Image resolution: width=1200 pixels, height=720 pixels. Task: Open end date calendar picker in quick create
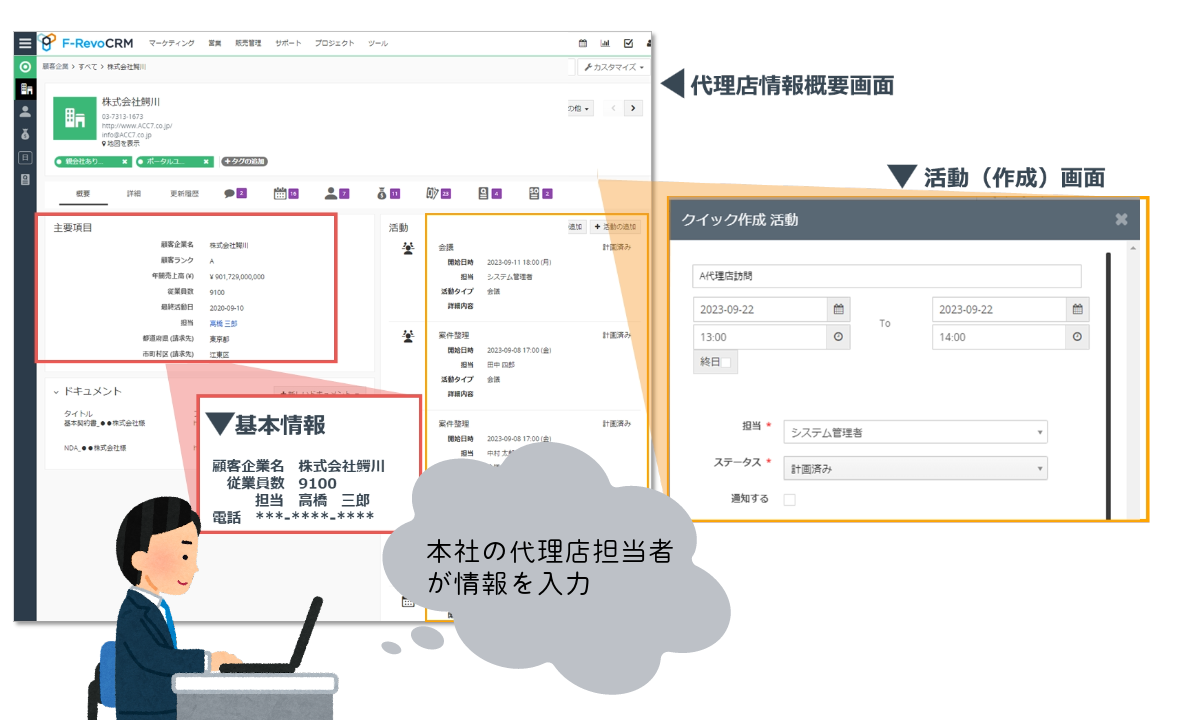(x=1077, y=309)
